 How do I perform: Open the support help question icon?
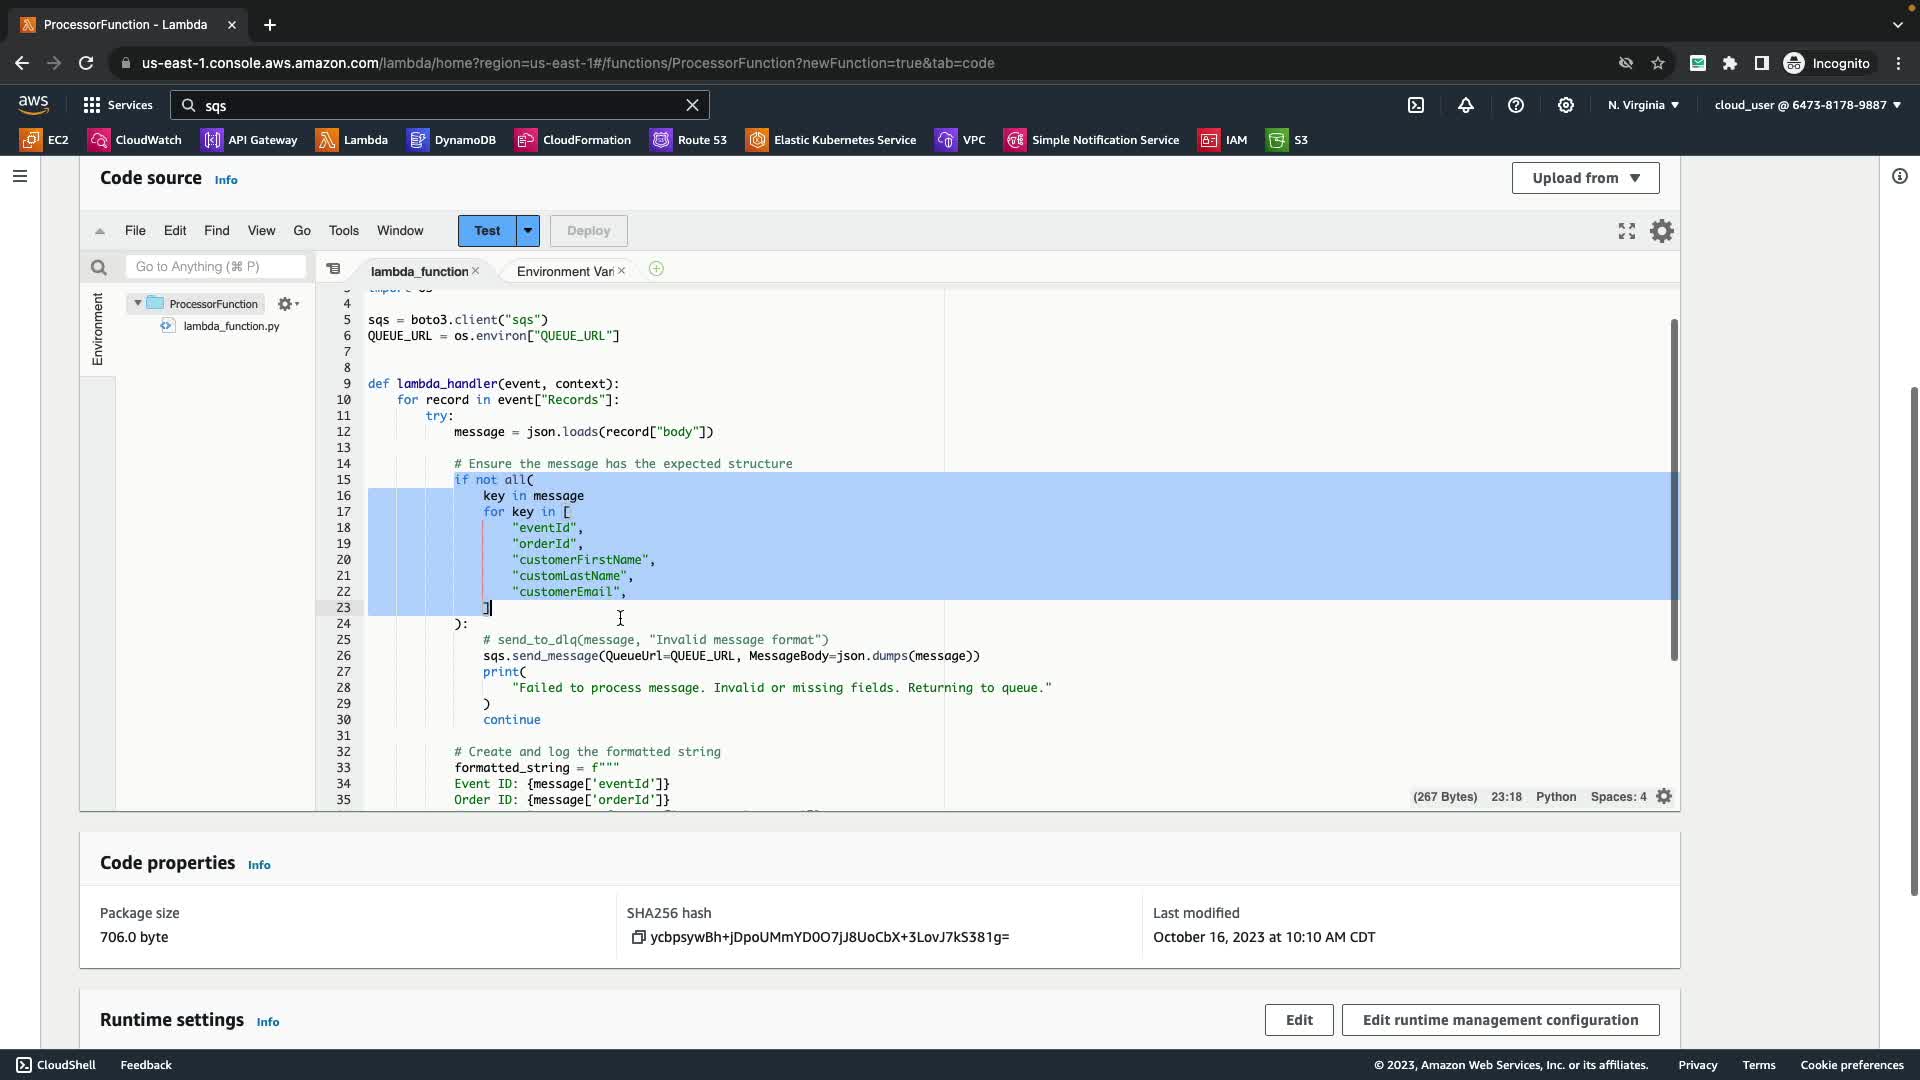(x=1516, y=105)
